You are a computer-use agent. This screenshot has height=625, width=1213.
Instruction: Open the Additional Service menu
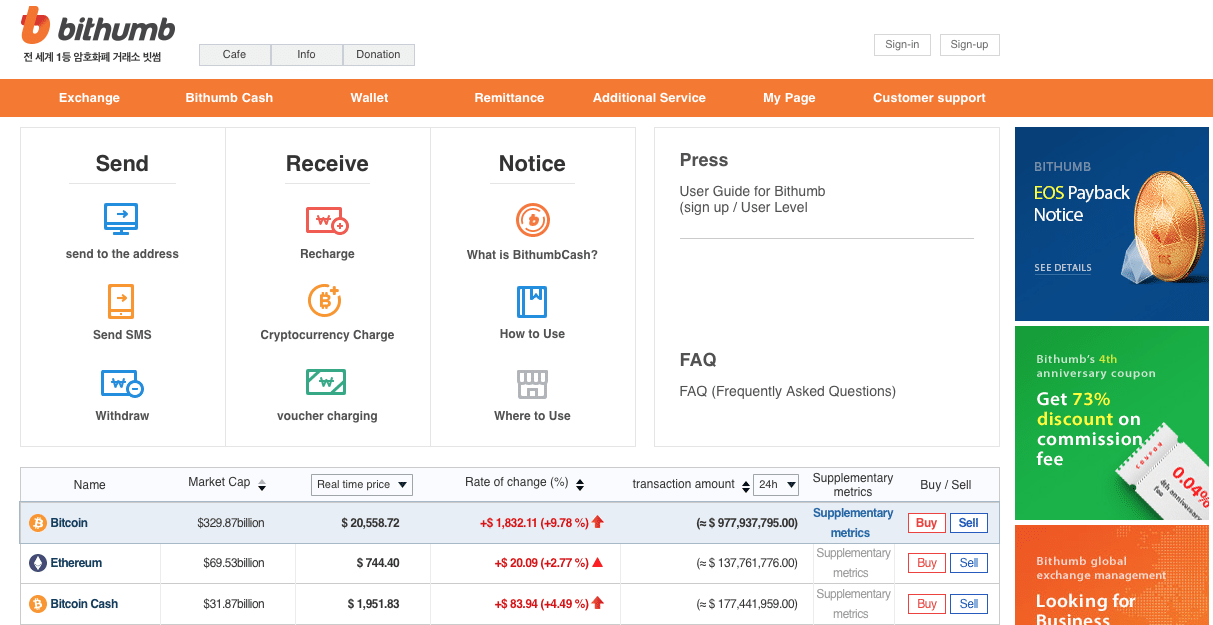coord(649,98)
